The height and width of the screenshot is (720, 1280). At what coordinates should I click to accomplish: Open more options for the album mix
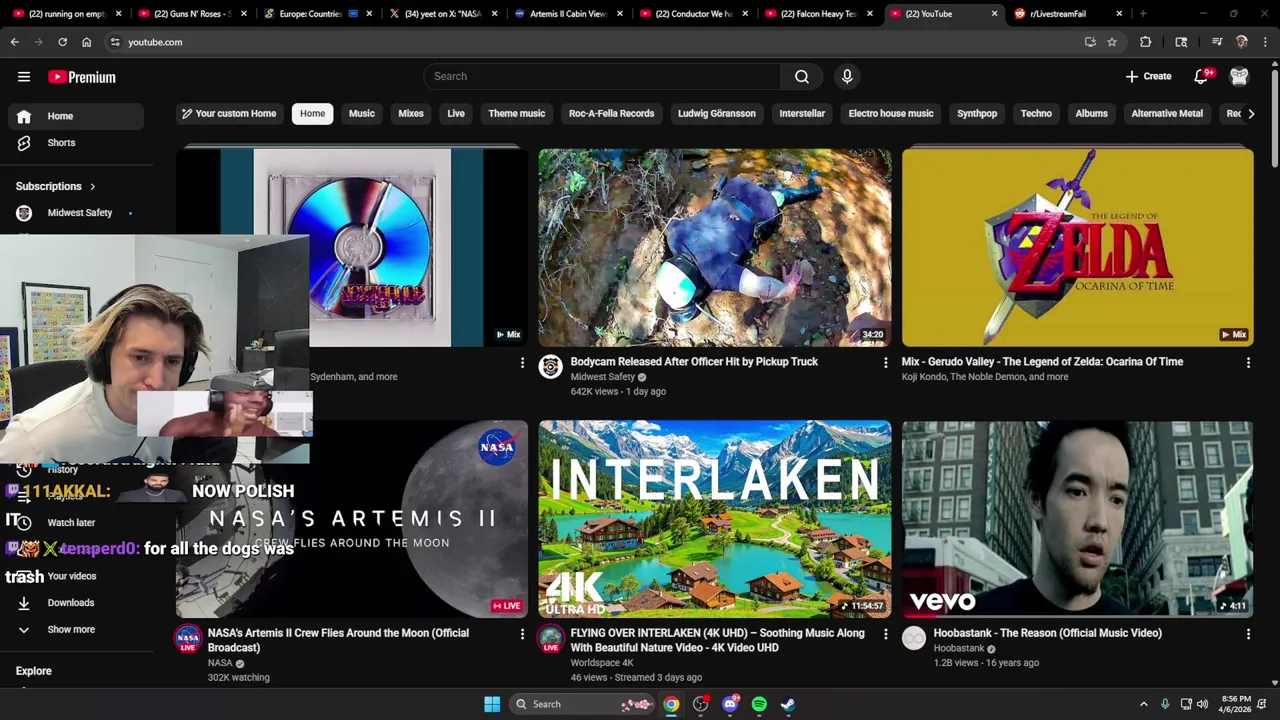click(522, 363)
